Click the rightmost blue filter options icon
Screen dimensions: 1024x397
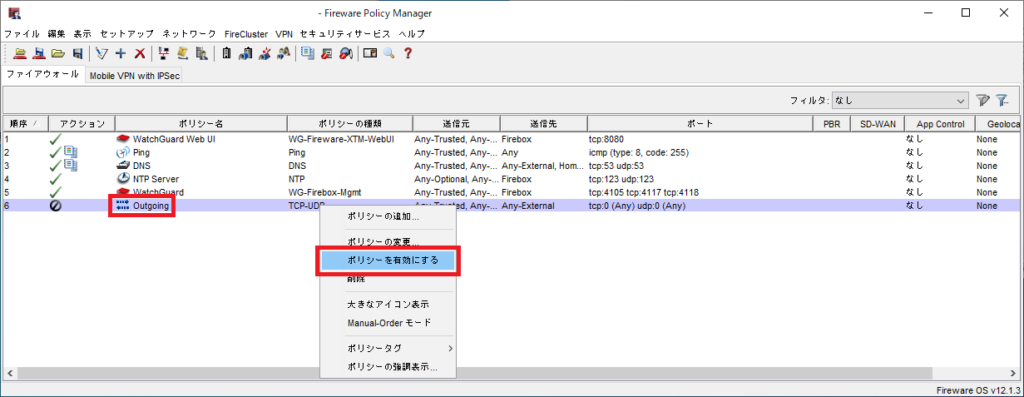1003,101
